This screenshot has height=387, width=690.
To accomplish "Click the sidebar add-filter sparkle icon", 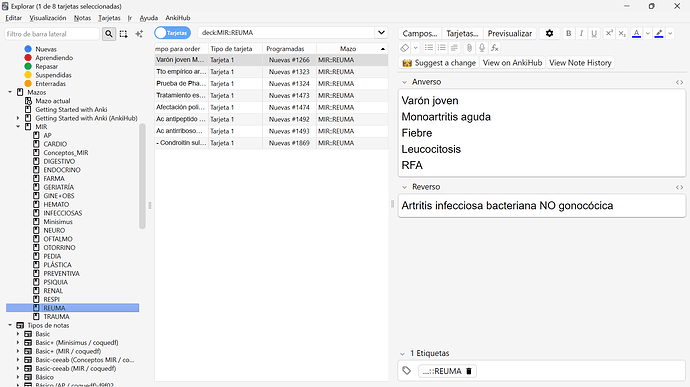I will (x=139, y=34).
